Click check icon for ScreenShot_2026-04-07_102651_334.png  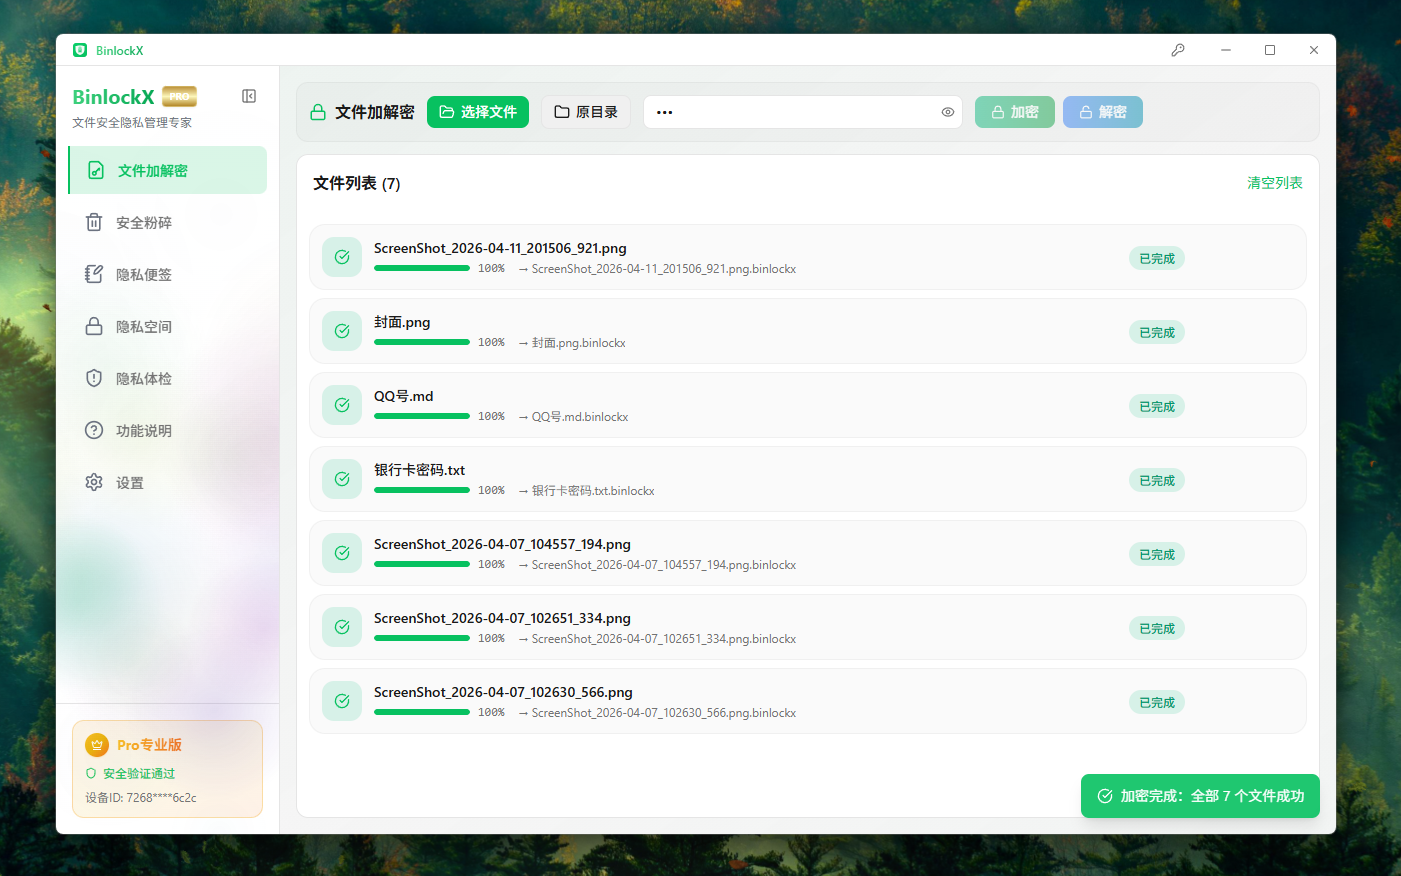(x=342, y=627)
